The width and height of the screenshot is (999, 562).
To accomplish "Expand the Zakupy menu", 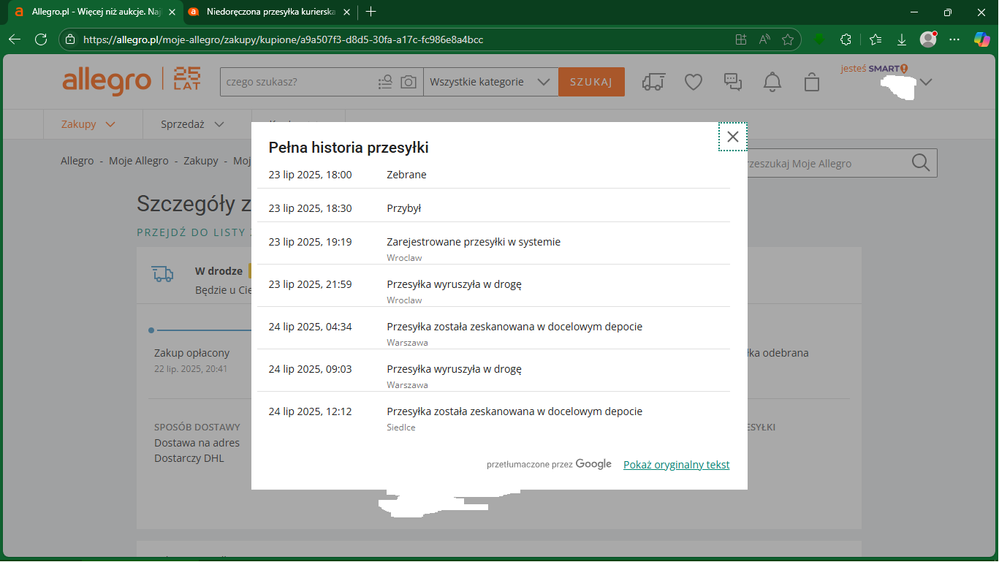I will click(x=88, y=124).
